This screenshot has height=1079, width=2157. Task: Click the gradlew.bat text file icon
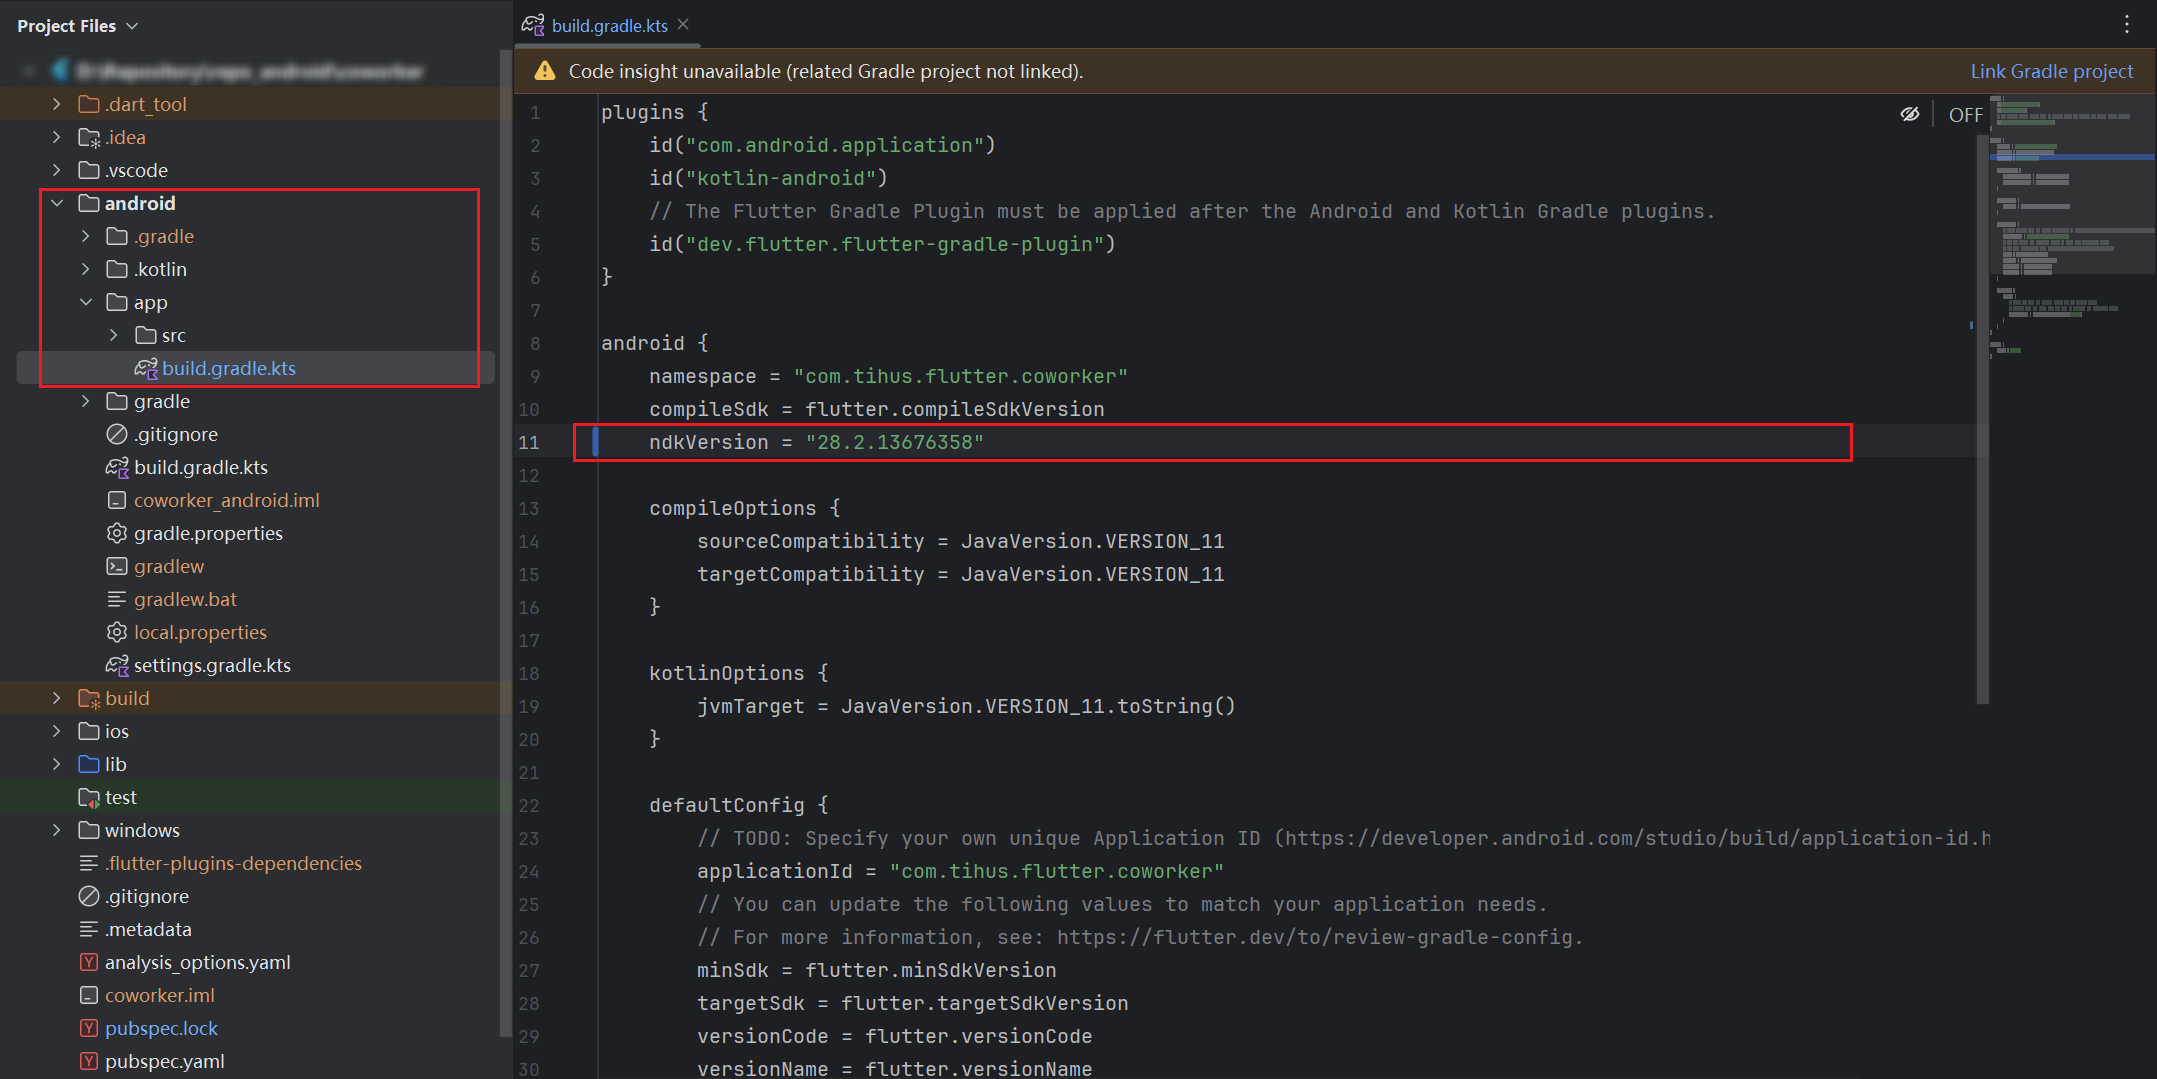[117, 599]
